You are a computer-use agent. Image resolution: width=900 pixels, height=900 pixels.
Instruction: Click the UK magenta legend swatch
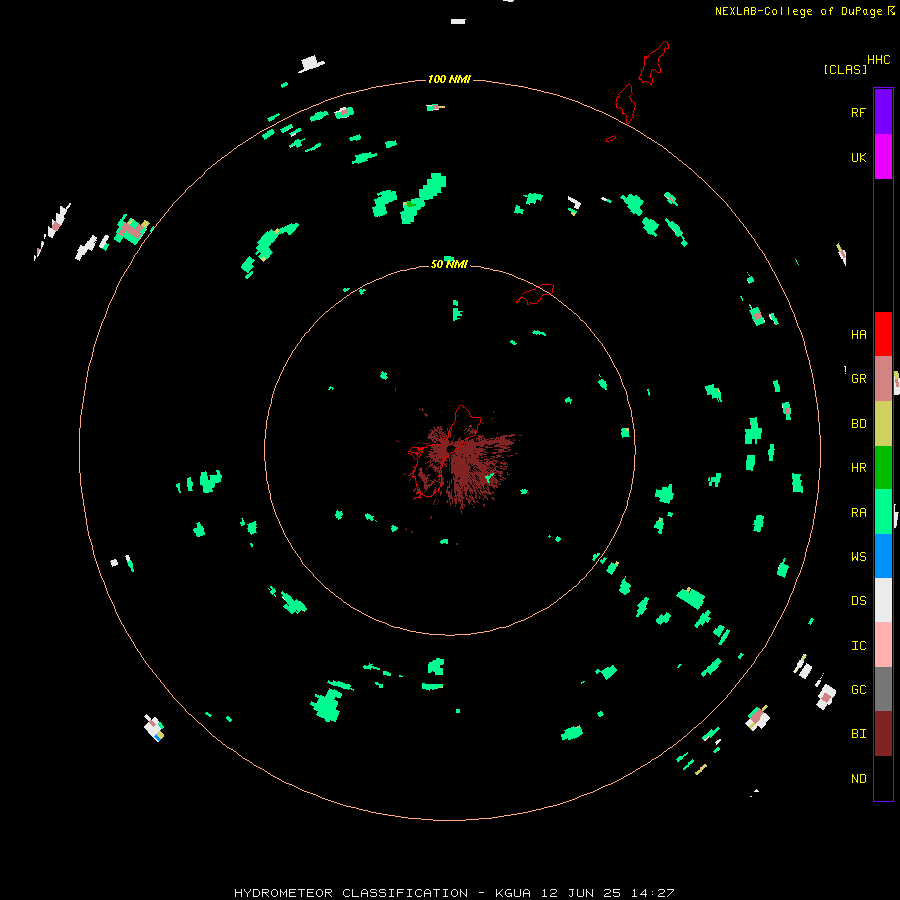883,157
